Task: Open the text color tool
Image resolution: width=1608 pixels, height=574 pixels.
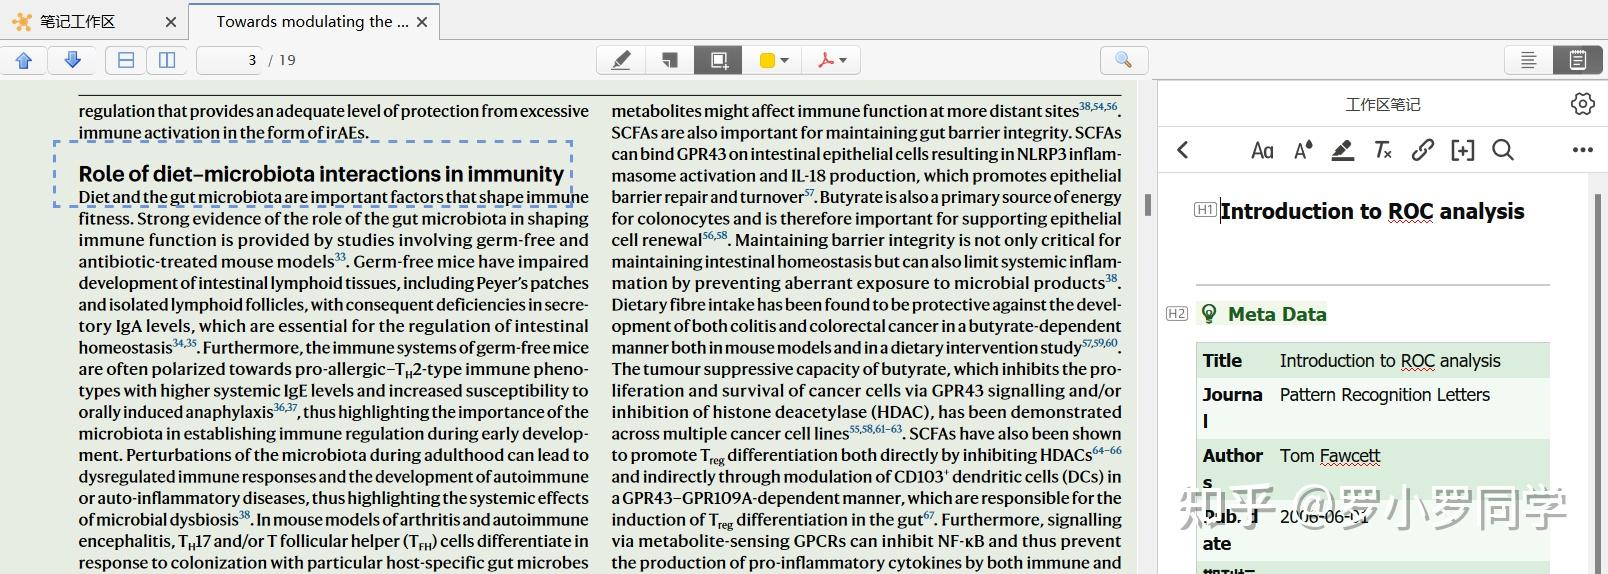Action: (1303, 150)
